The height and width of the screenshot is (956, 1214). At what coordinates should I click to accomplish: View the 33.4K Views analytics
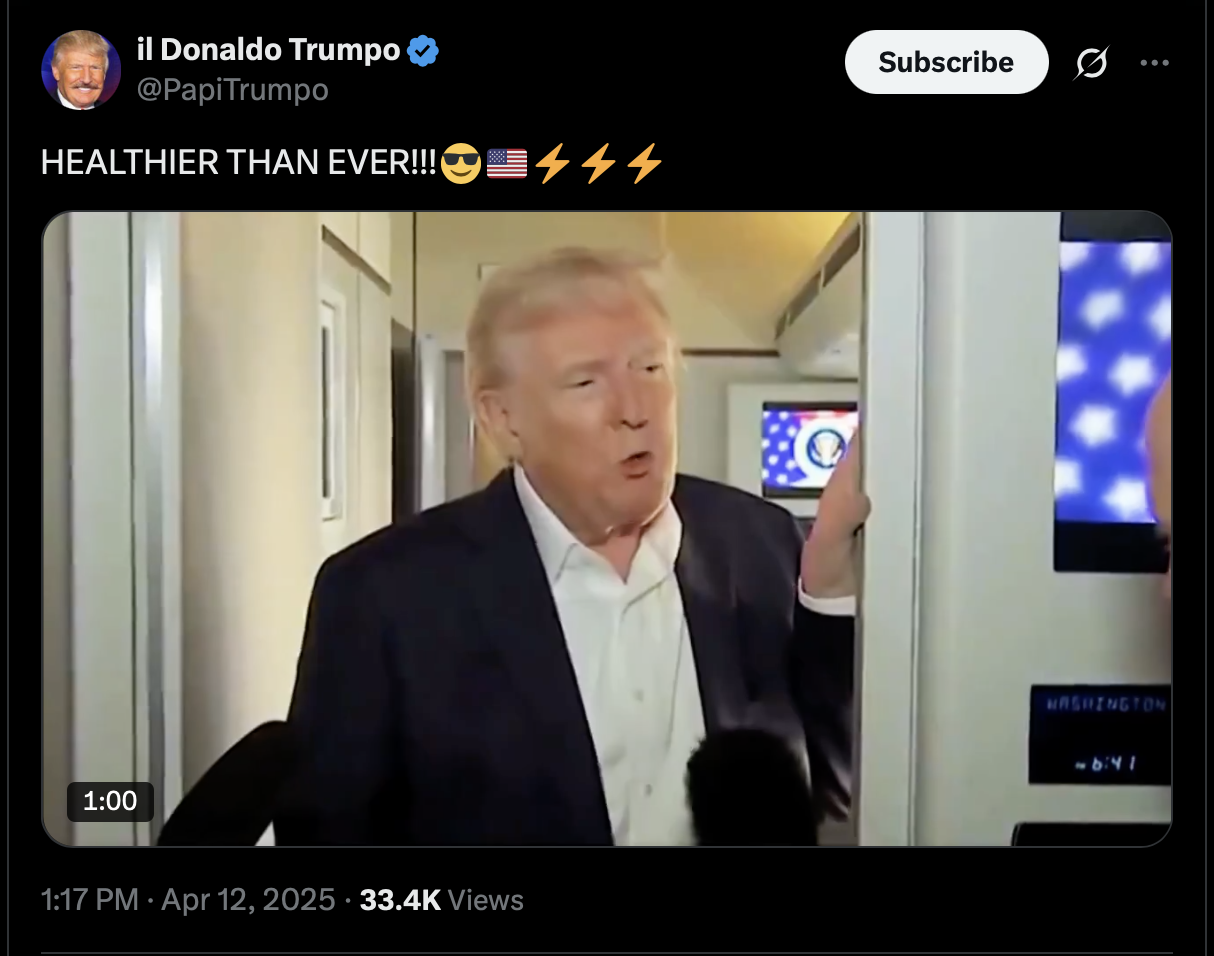point(441,900)
